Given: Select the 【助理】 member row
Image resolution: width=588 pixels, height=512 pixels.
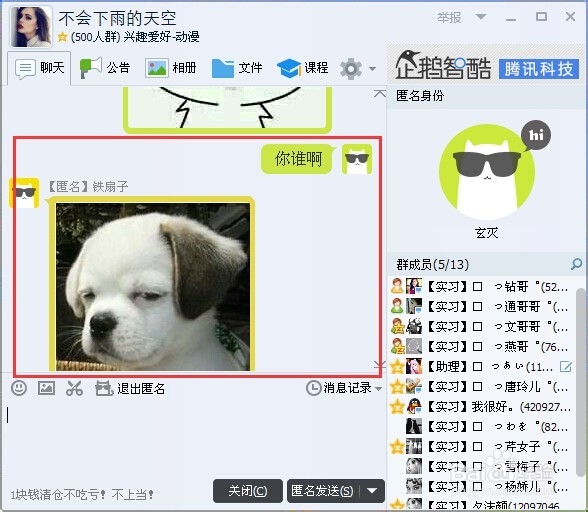Looking at the screenshot, I should tap(482, 366).
